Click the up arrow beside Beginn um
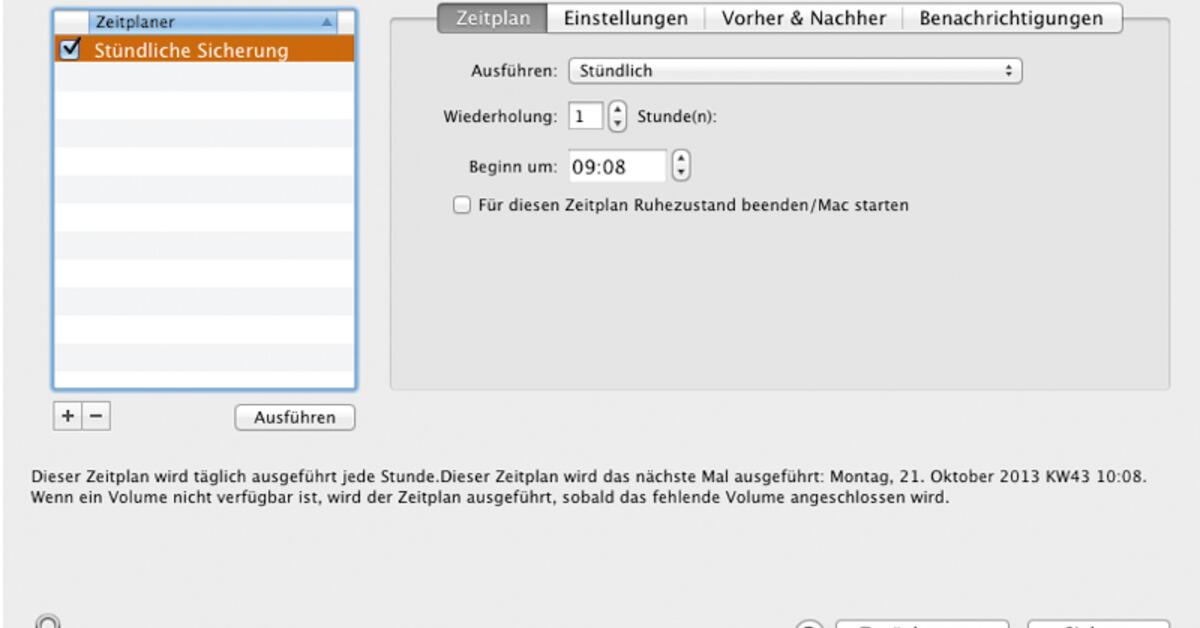This screenshot has height=628, width=1200. (x=680, y=160)
